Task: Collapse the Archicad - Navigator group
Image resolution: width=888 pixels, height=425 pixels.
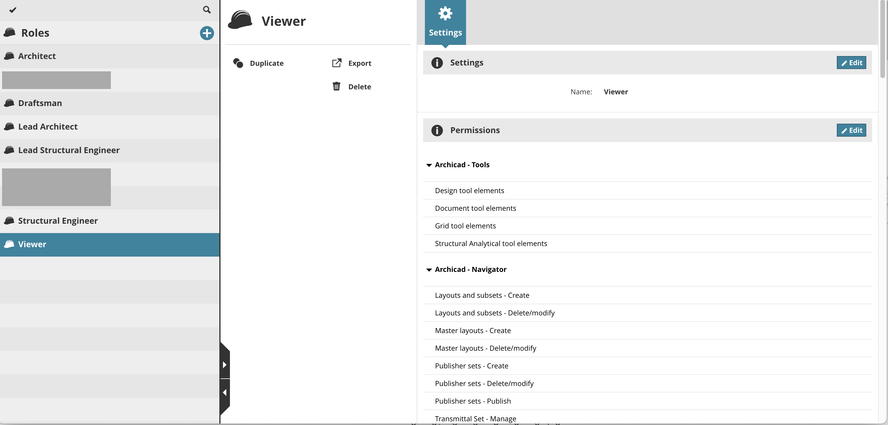Action: (x=429, y=270)
